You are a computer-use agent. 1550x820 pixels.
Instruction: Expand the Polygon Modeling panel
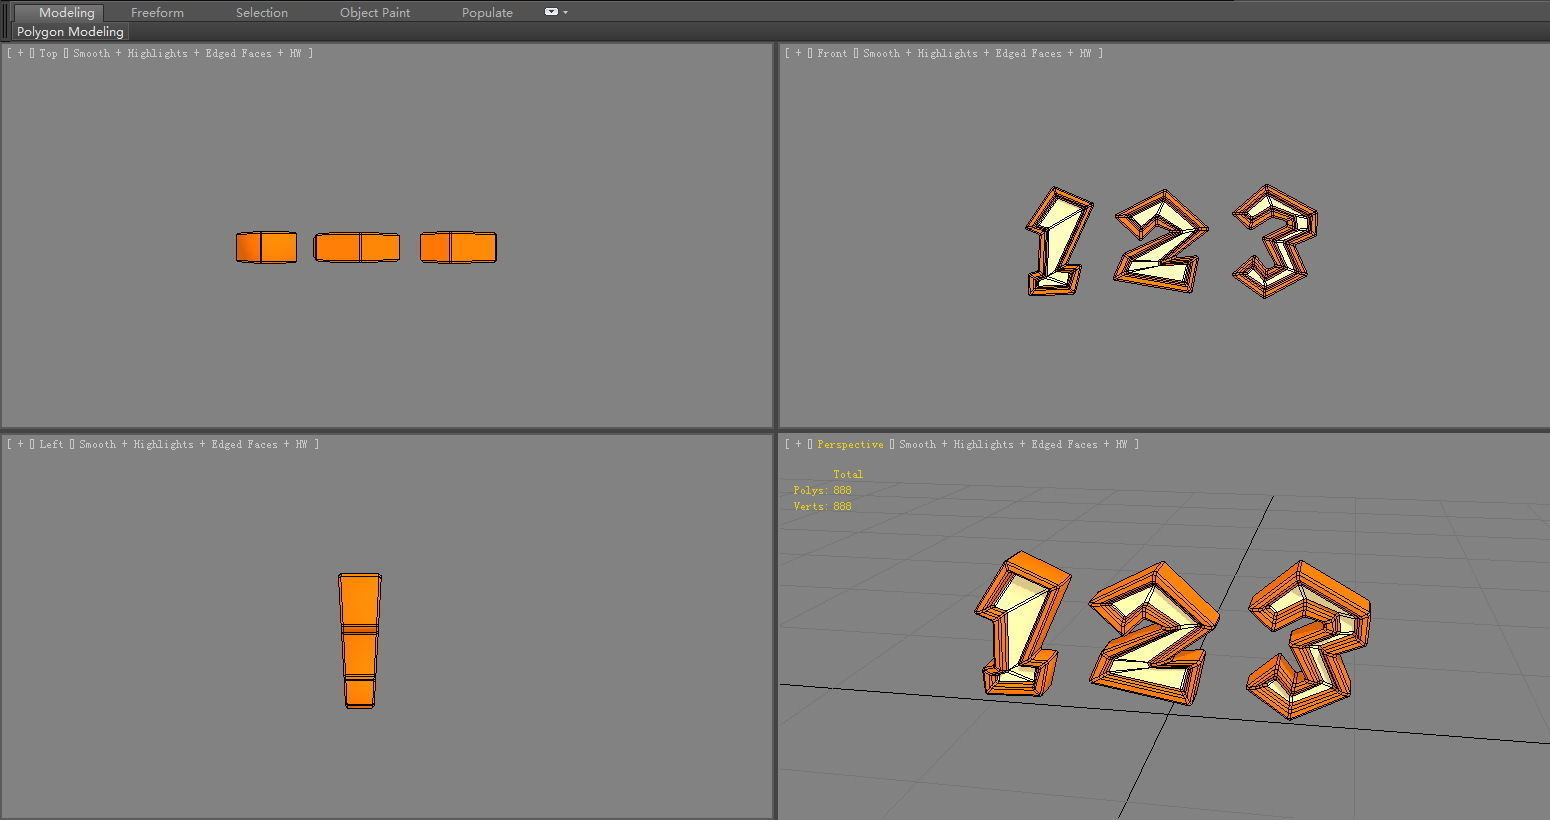[70, 32]
